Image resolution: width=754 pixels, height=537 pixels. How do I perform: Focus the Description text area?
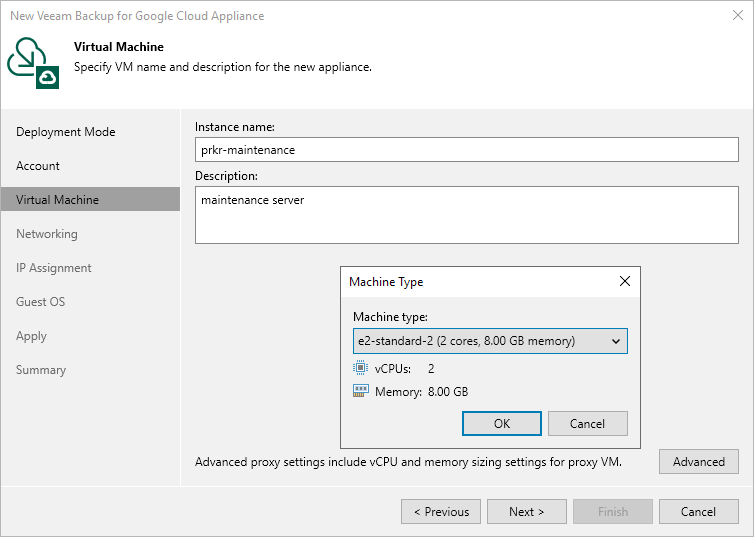click(467, 215)
